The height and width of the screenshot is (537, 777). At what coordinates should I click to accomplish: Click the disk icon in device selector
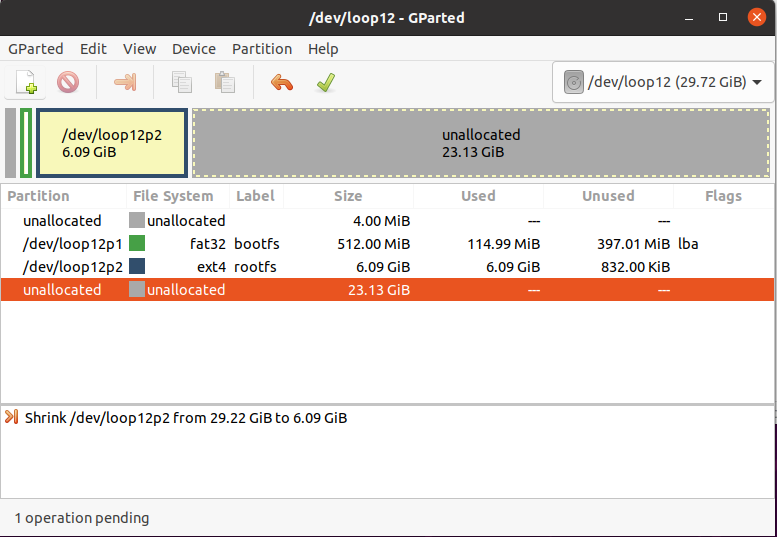(x=573, y=82)
